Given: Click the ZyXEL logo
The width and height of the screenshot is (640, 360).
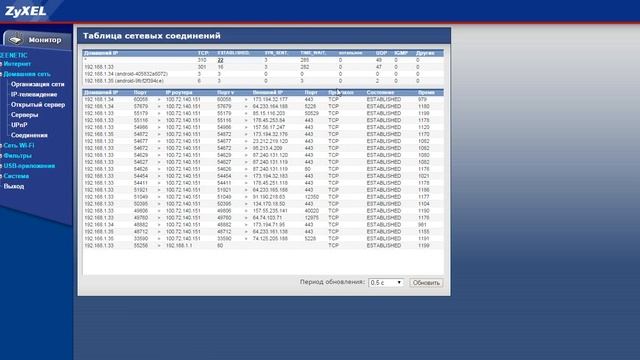Looking at the screenshot, I should [x=25, y=11].
